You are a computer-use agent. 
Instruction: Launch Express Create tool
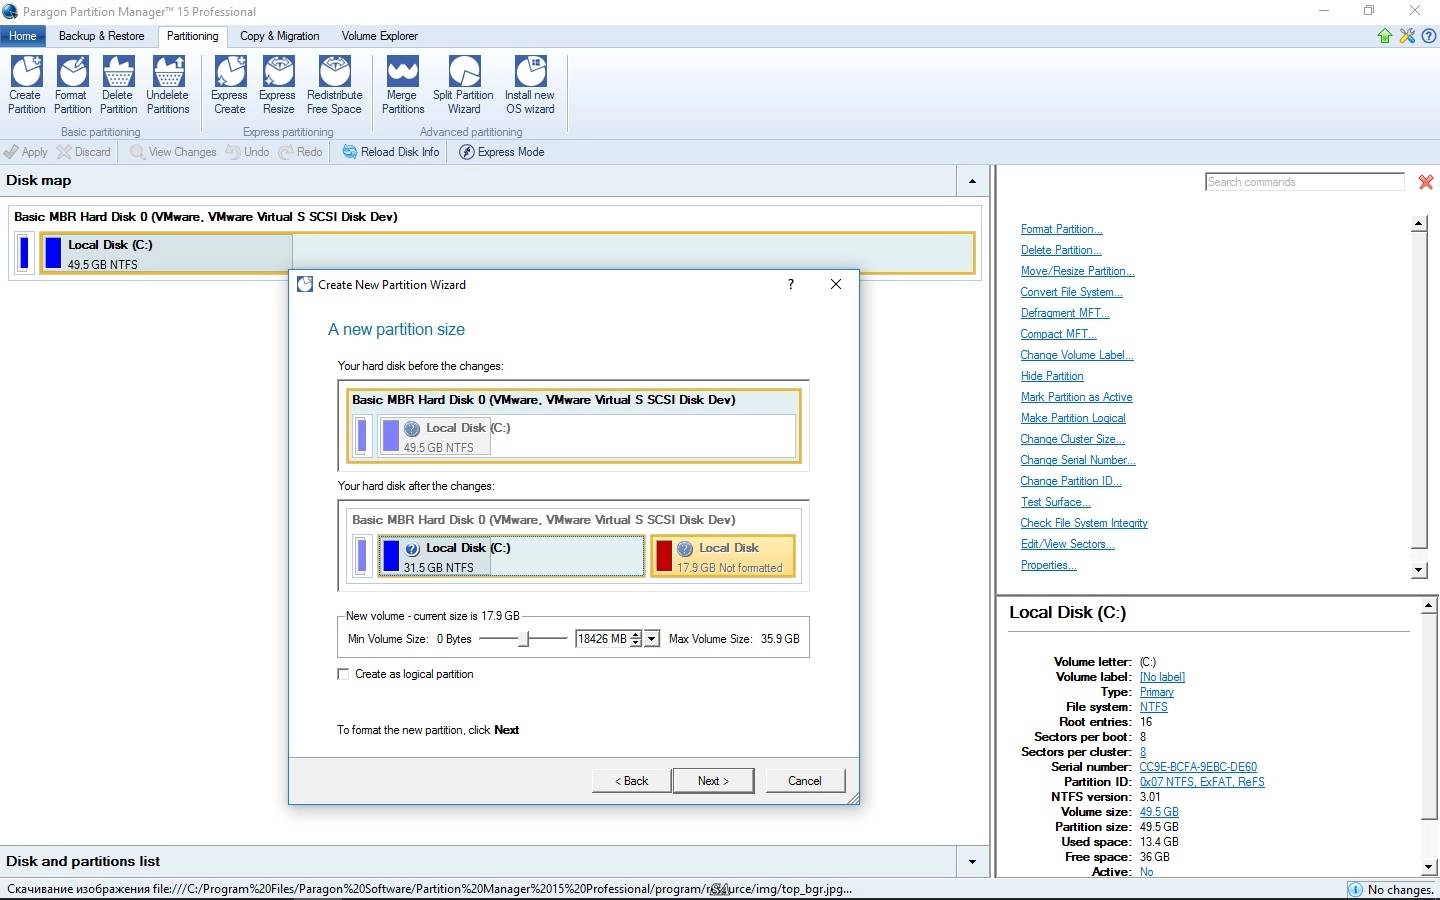coord(229,84)
